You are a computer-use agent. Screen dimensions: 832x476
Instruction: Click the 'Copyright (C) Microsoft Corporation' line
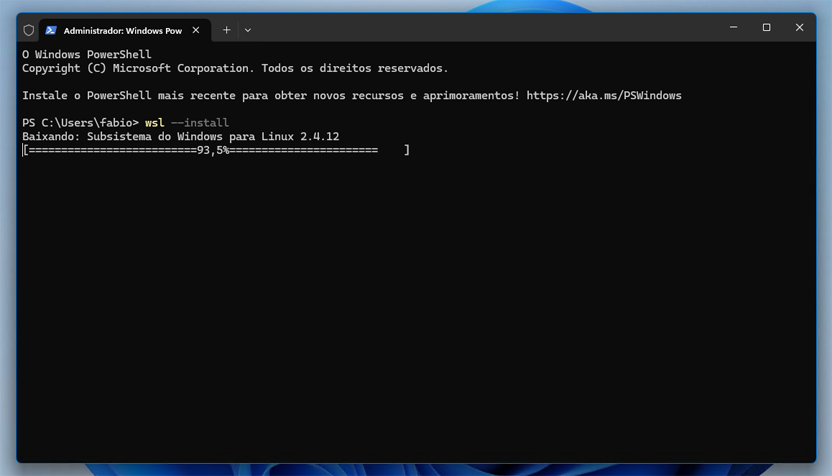click(x=235, y=68)
